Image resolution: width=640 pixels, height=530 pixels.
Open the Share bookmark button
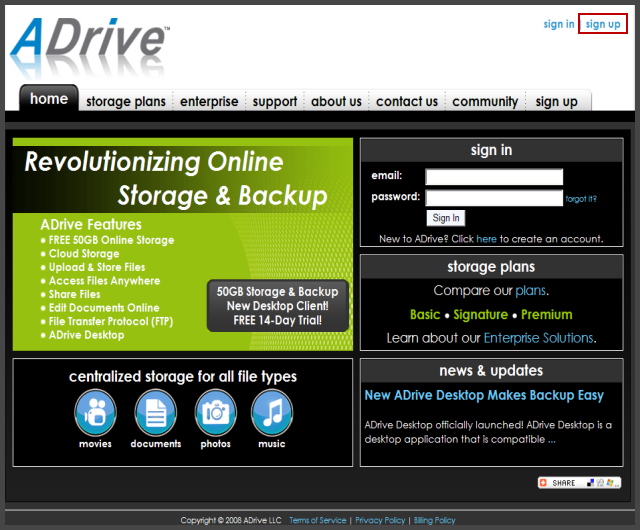point(579,483)
